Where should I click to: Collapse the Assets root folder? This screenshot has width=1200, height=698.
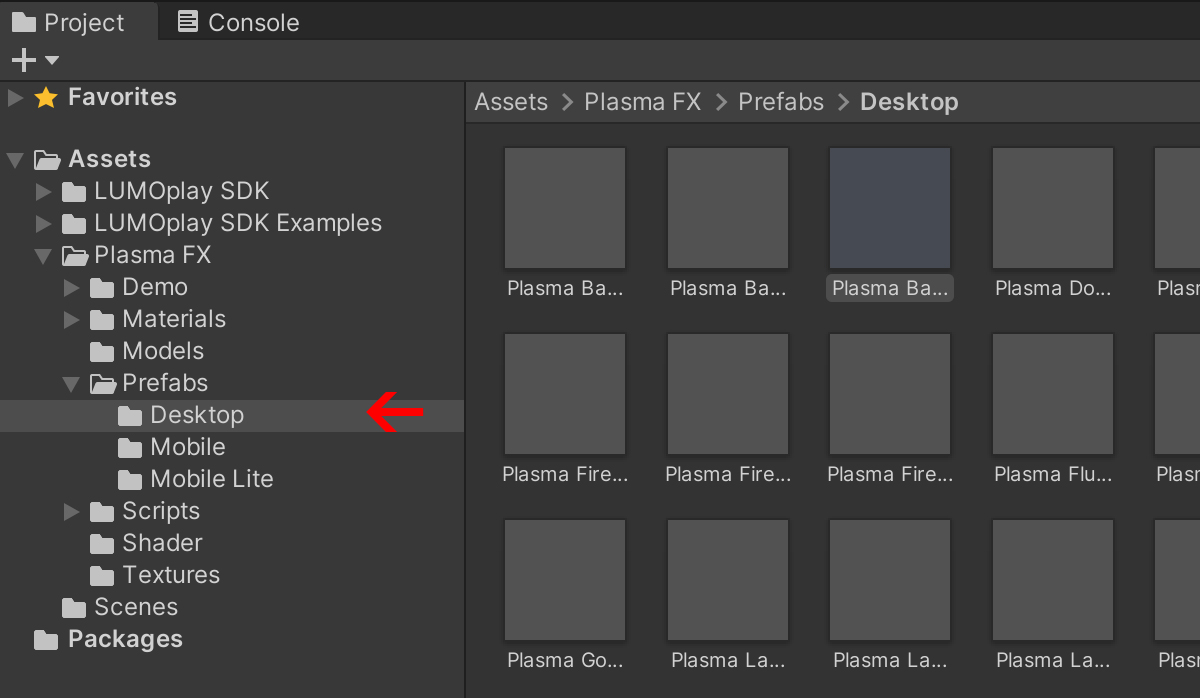pyautogui.click(x=15, y=159)
